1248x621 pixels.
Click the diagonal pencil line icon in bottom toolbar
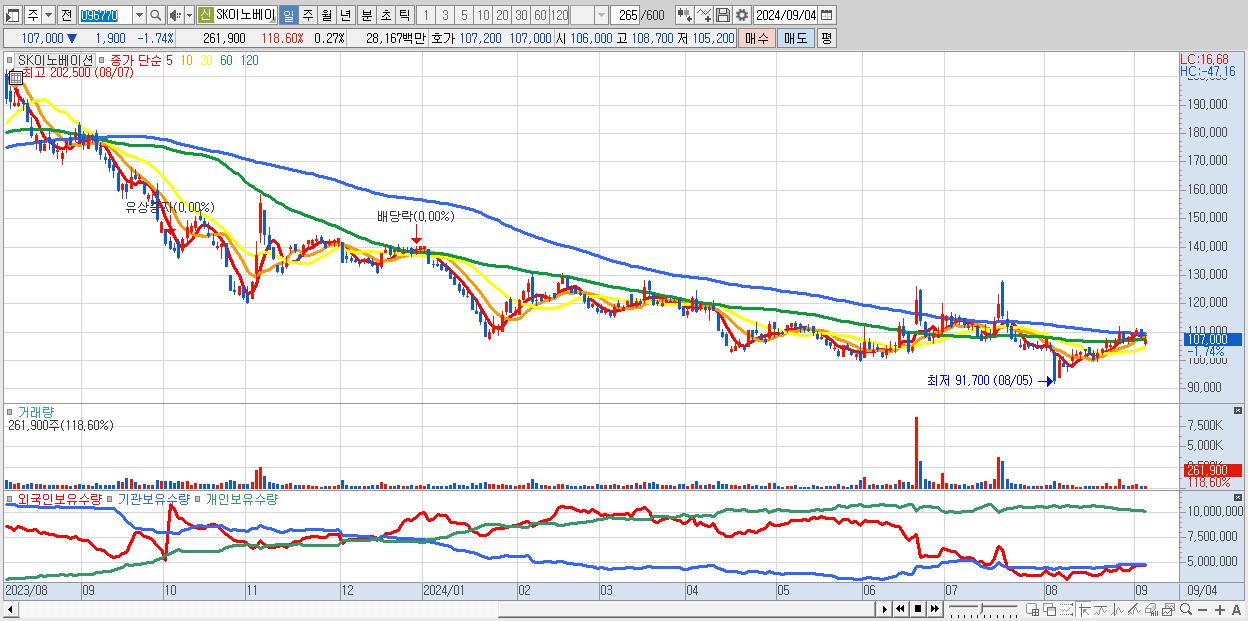1135,610
